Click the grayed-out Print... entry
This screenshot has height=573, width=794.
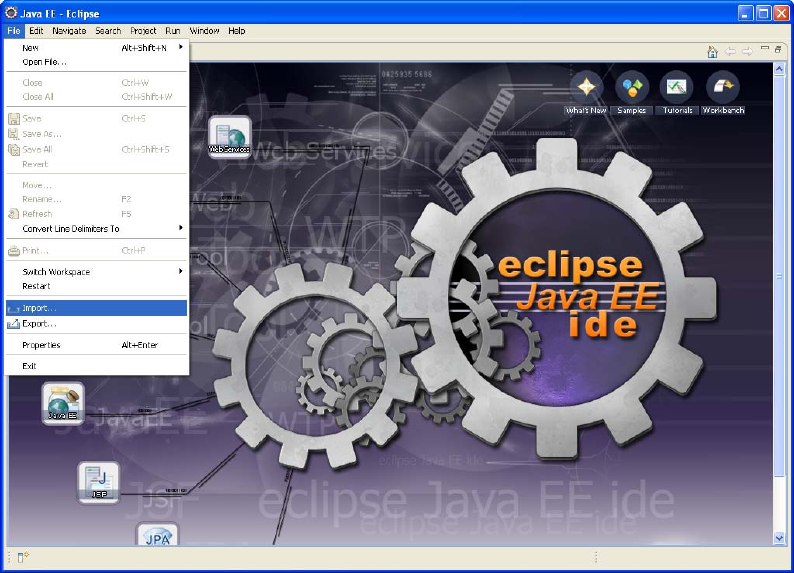tap(96, 251)
